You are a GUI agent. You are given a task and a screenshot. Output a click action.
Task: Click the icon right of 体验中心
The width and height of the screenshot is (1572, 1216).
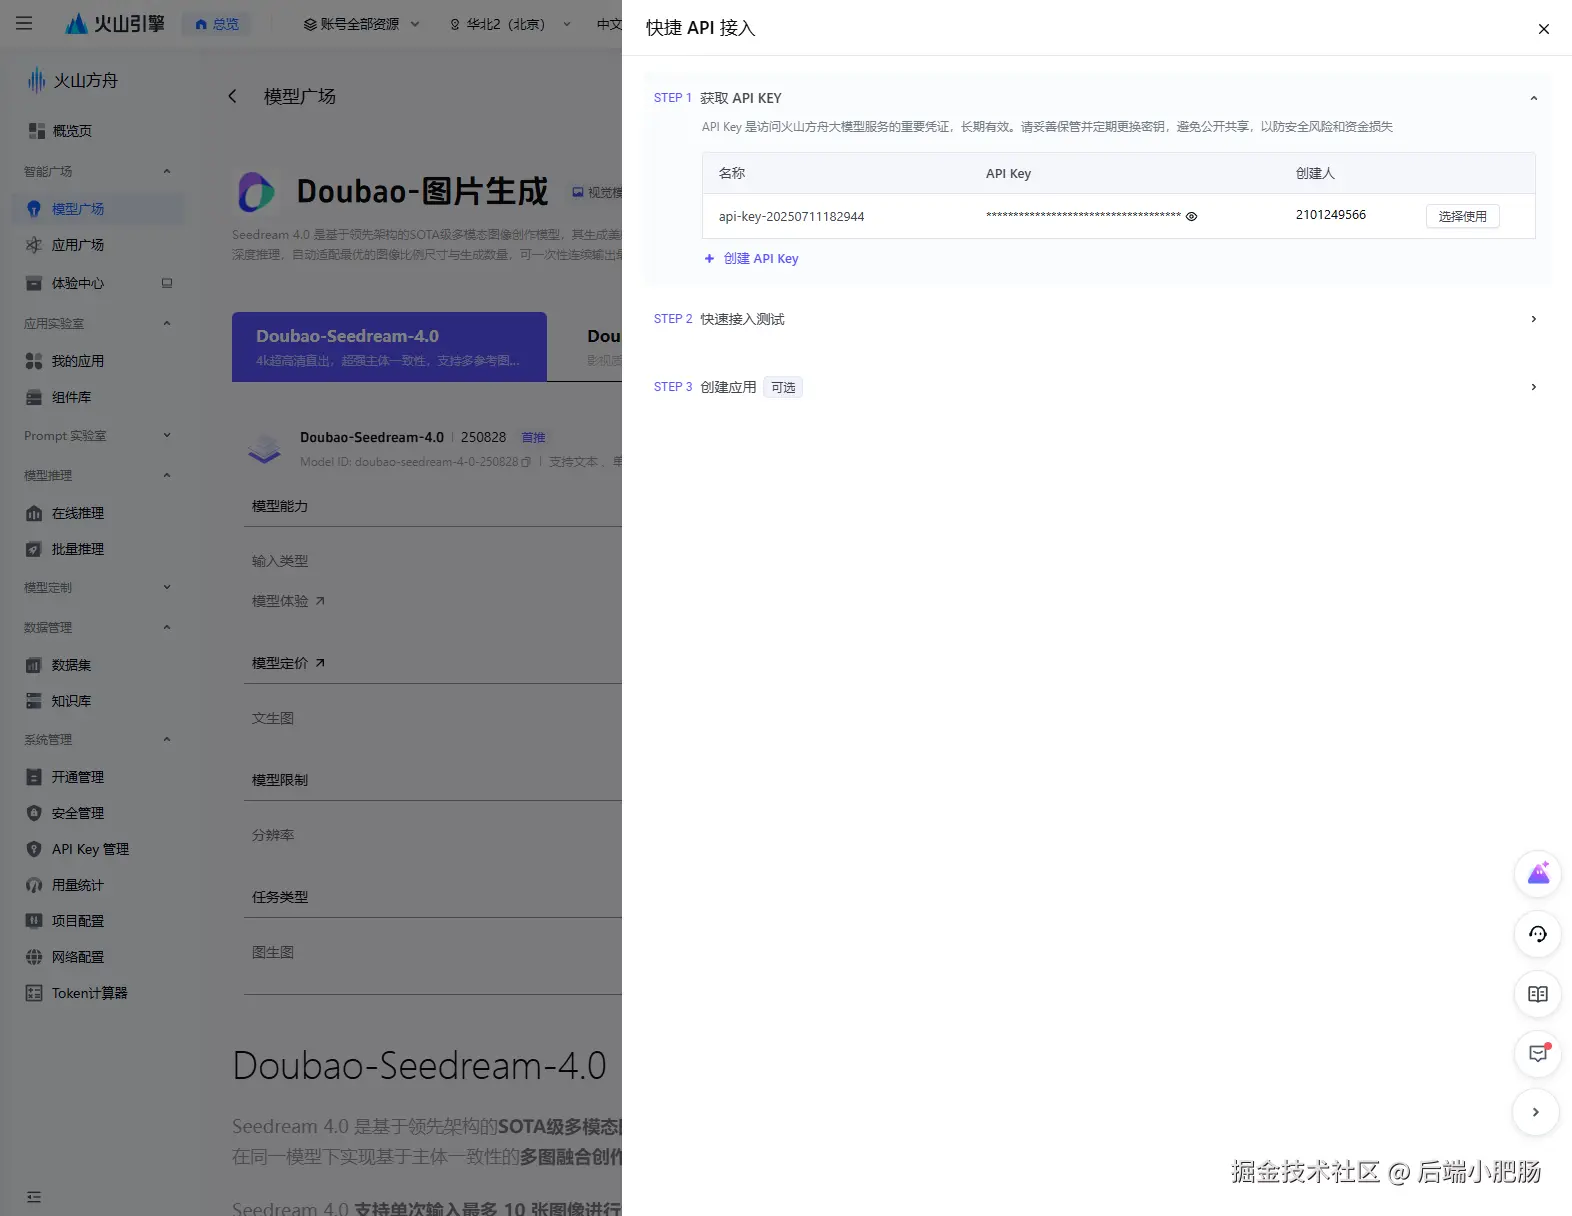[167, 283]
